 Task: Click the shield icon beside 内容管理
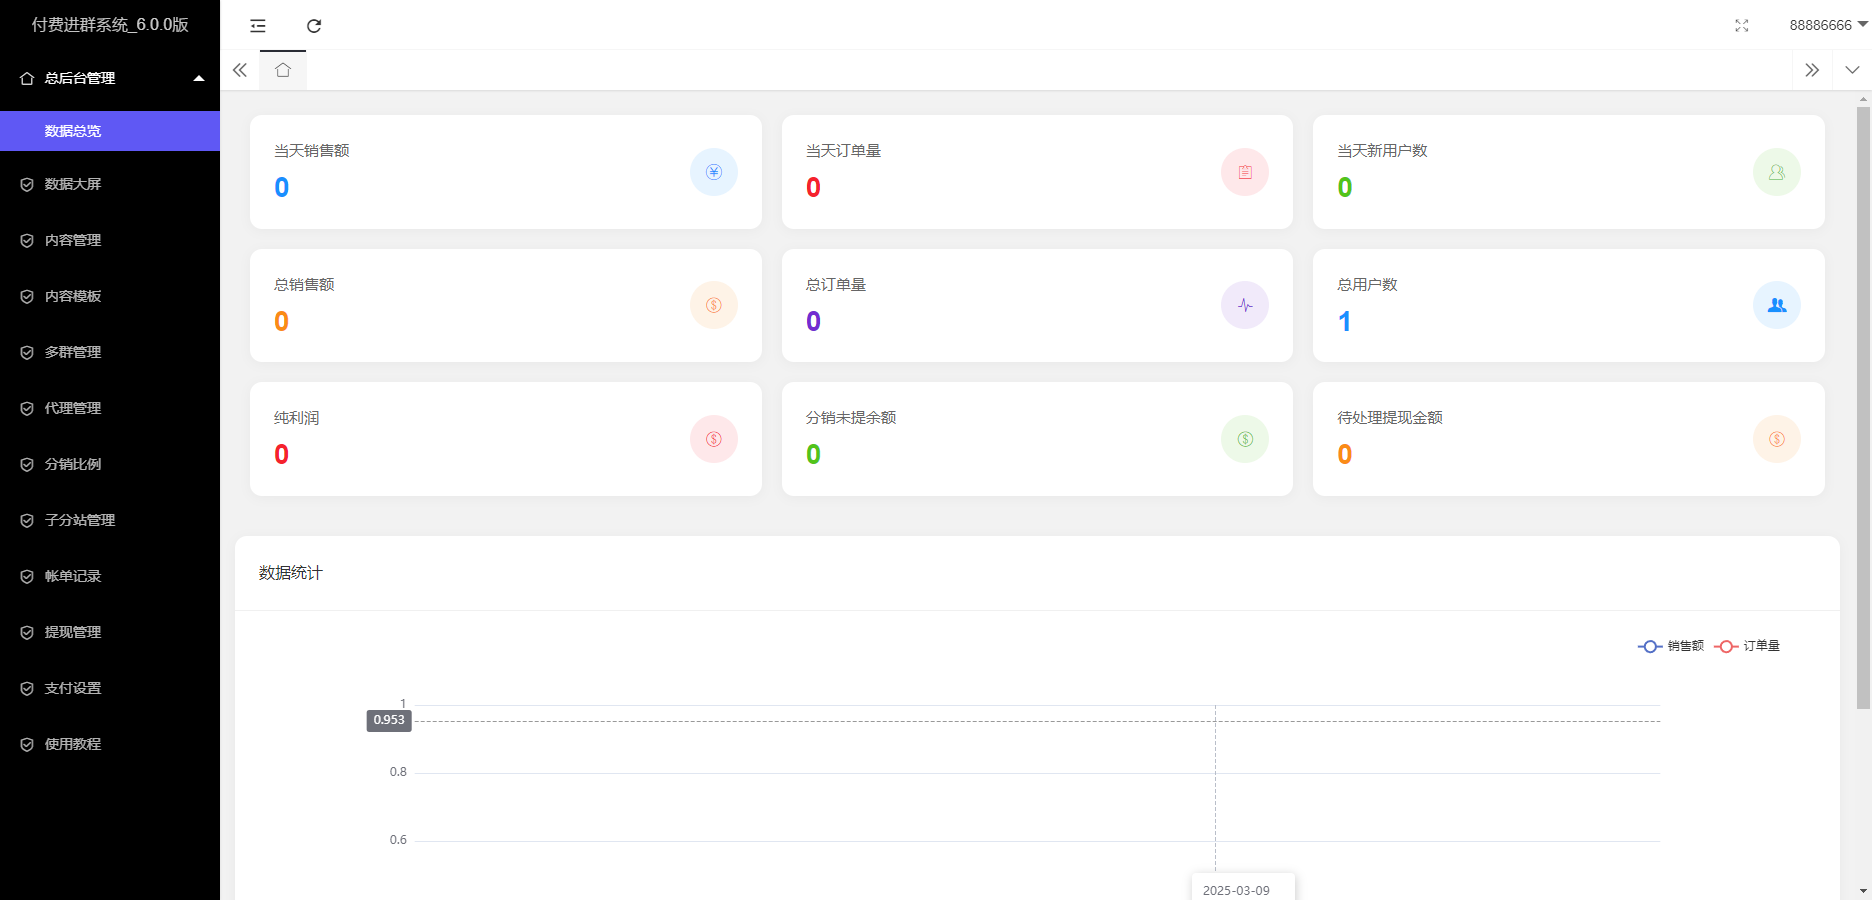click(27, 240)
